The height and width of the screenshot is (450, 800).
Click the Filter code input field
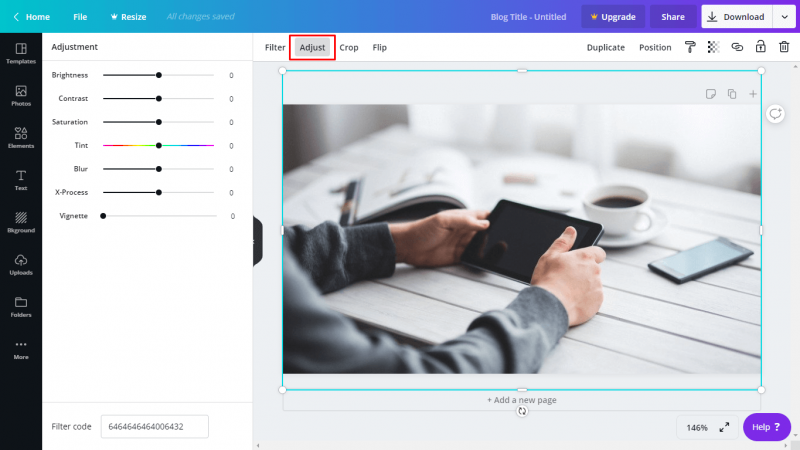pos(155,426)
